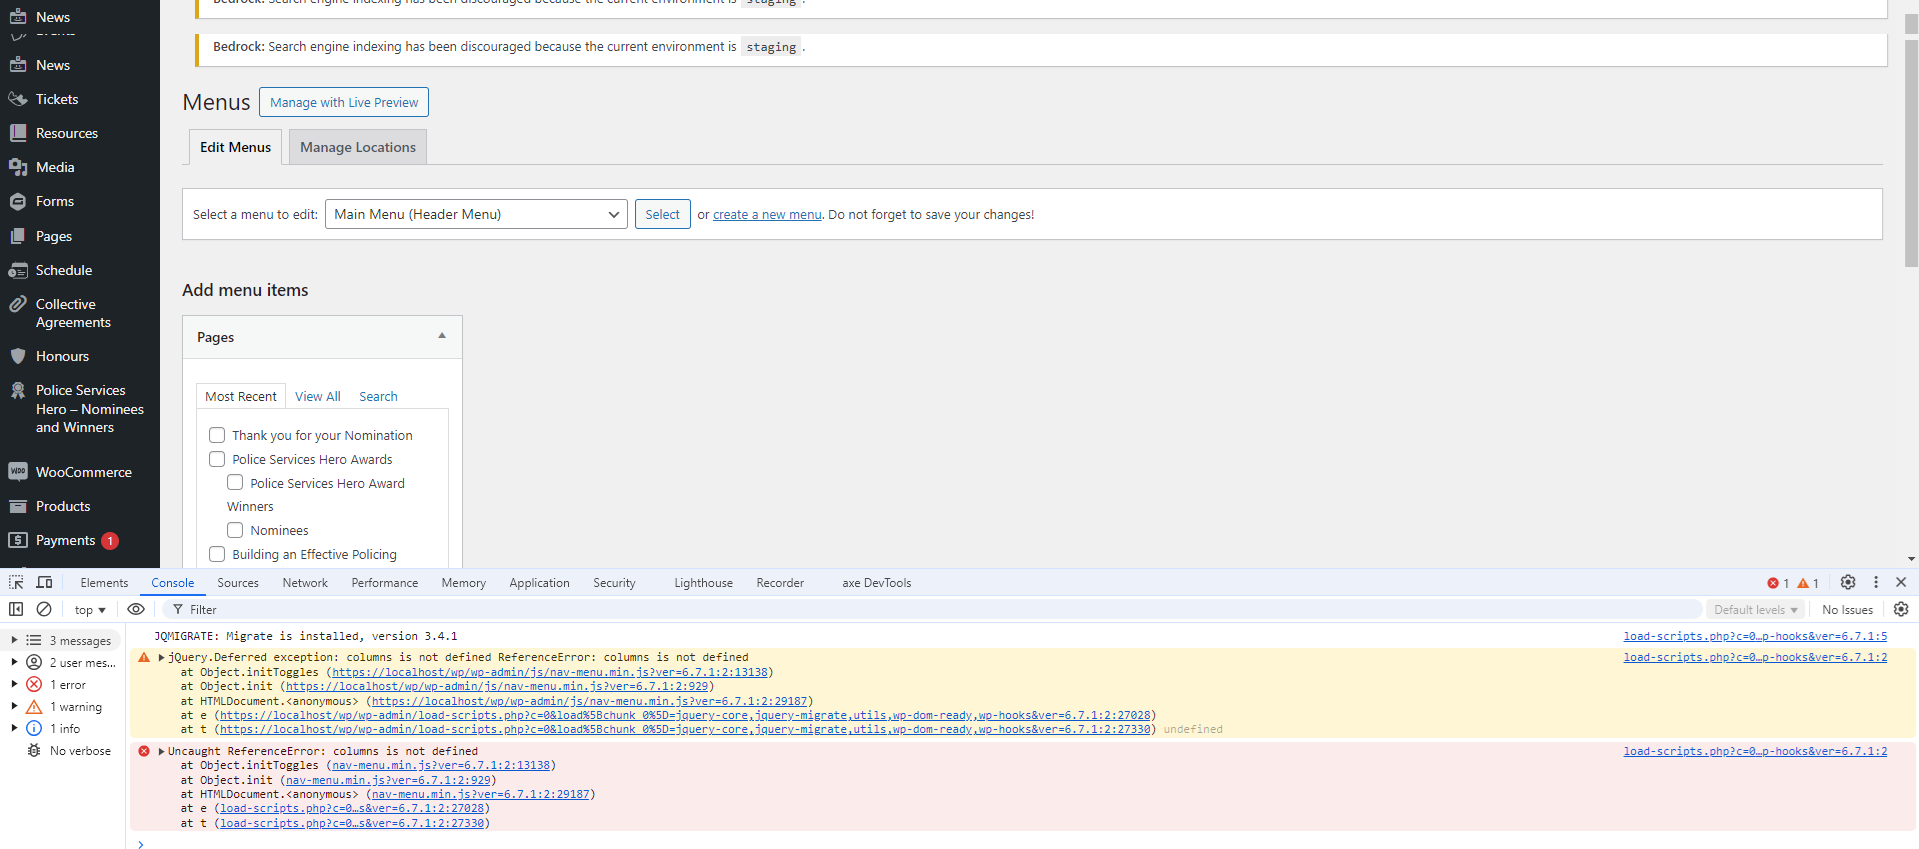Click the yellow warning count icon
The height and width of the screenshot is (849, 1919).
click(1803, 583)
